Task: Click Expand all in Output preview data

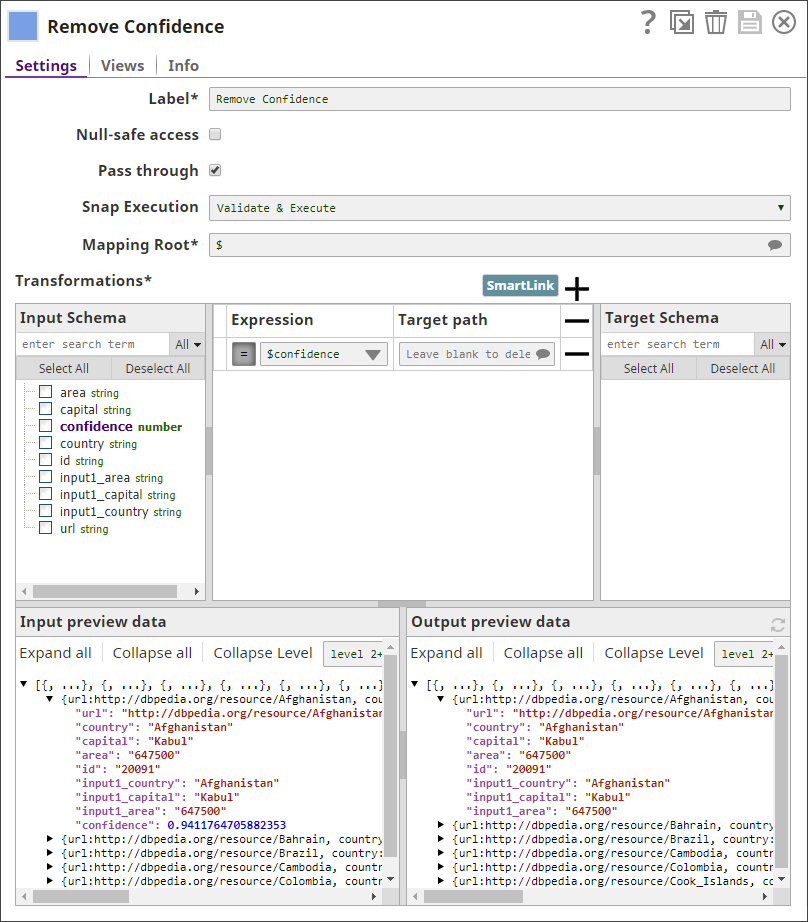Action: [446, 652]
